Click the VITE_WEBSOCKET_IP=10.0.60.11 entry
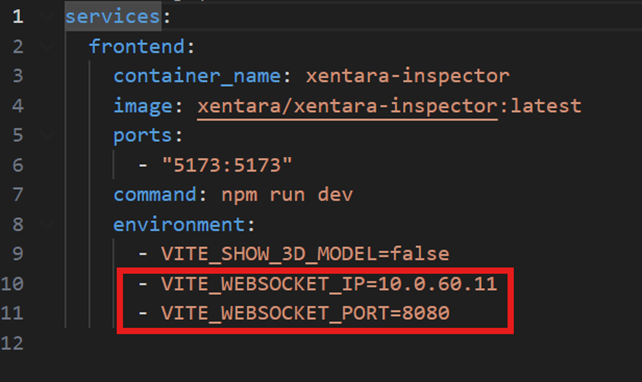Screen dimensions: 642x382 [x=329, y=284]
